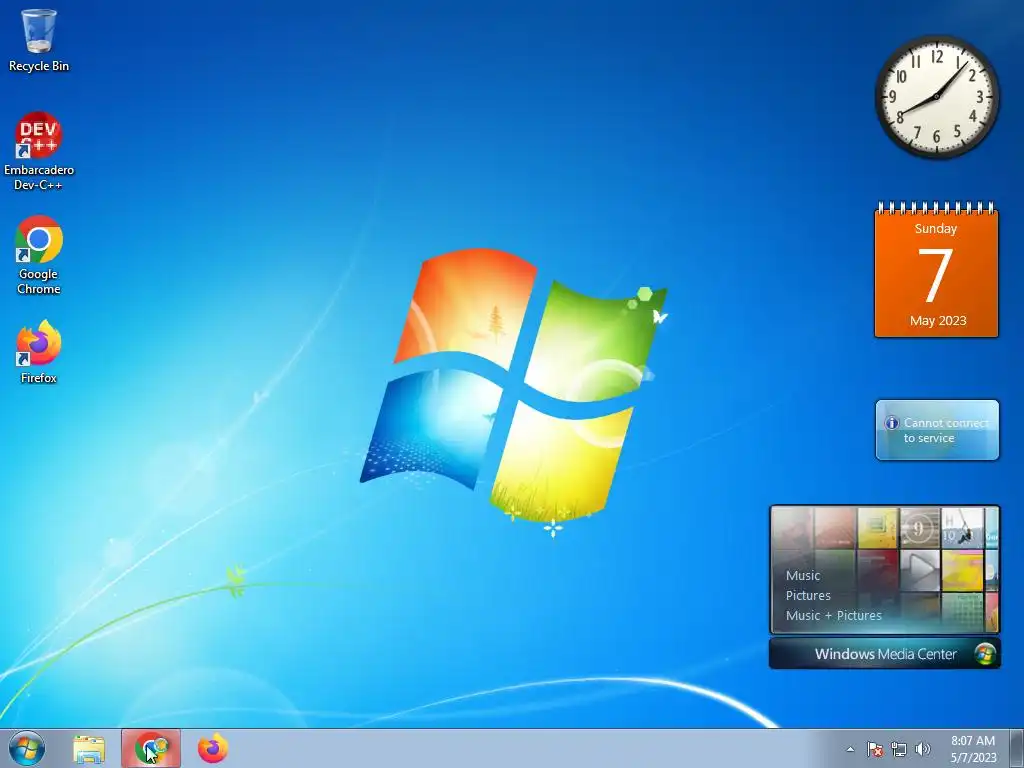Show hidden tray icons arrow
The height and width of the screenshot is (768, 1024).
850,749
